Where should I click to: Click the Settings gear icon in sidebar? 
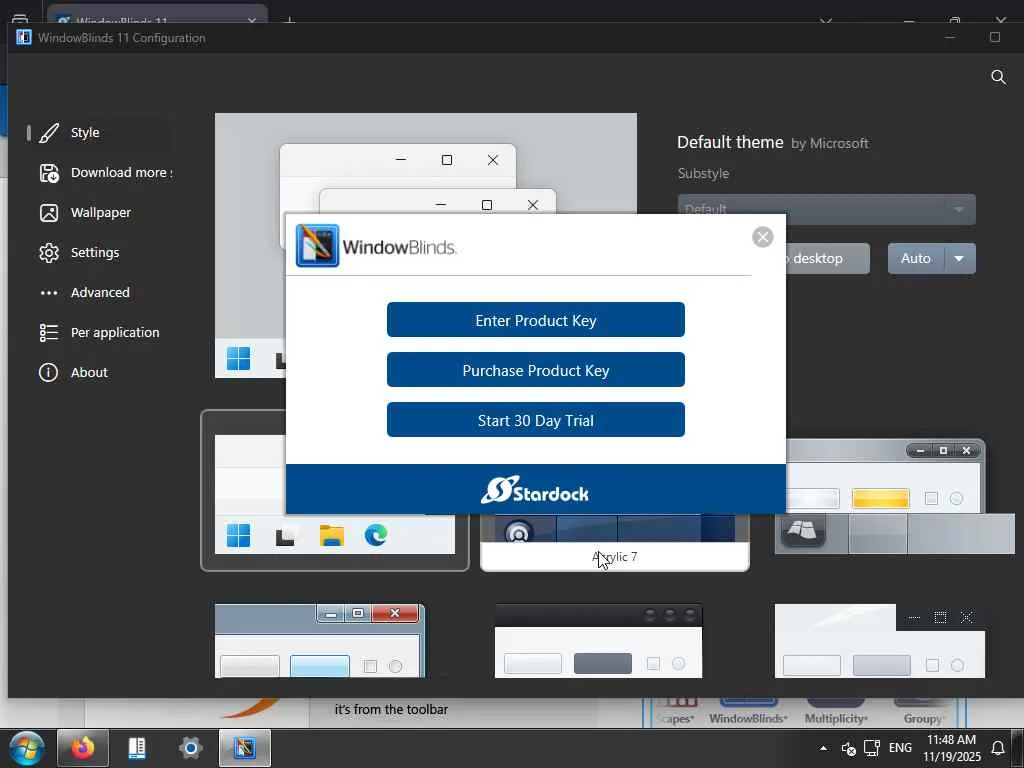click(49, 253)
